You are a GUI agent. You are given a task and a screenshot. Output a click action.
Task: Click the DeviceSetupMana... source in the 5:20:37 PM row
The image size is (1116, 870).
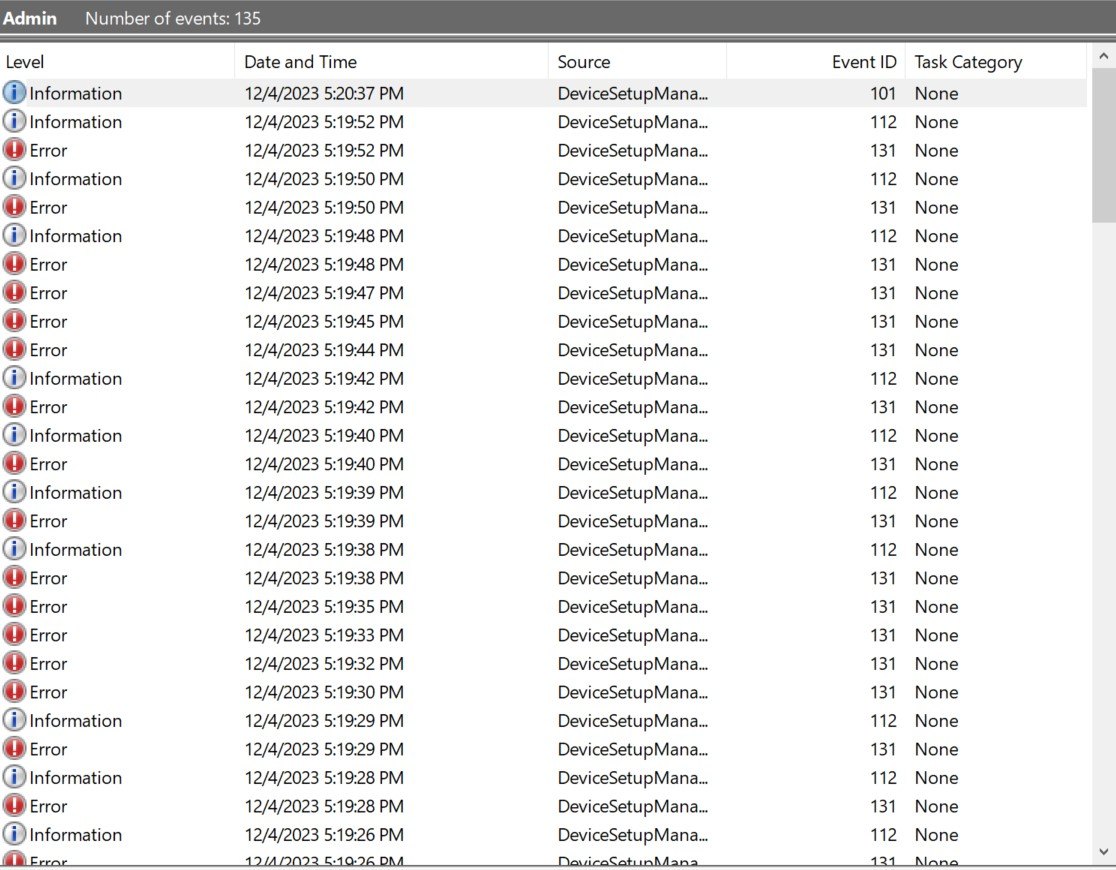tap(633, 93)
